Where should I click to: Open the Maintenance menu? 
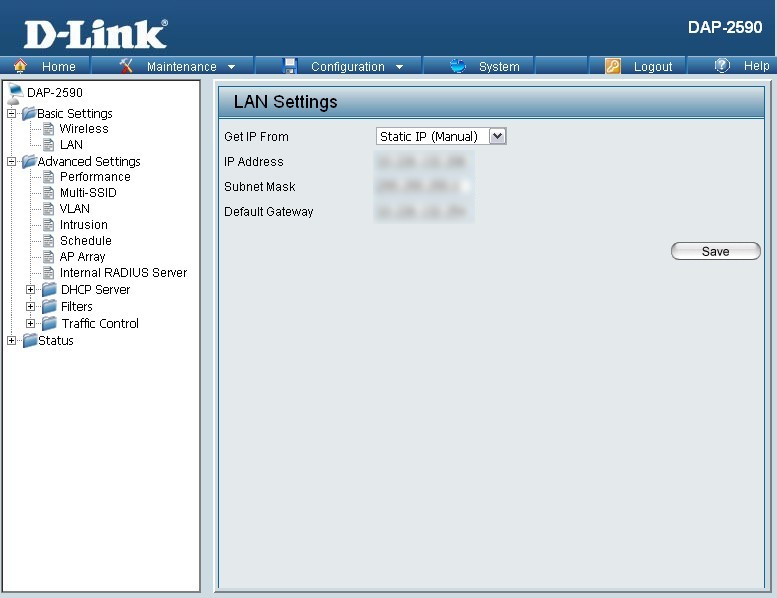tap(181, 66)
